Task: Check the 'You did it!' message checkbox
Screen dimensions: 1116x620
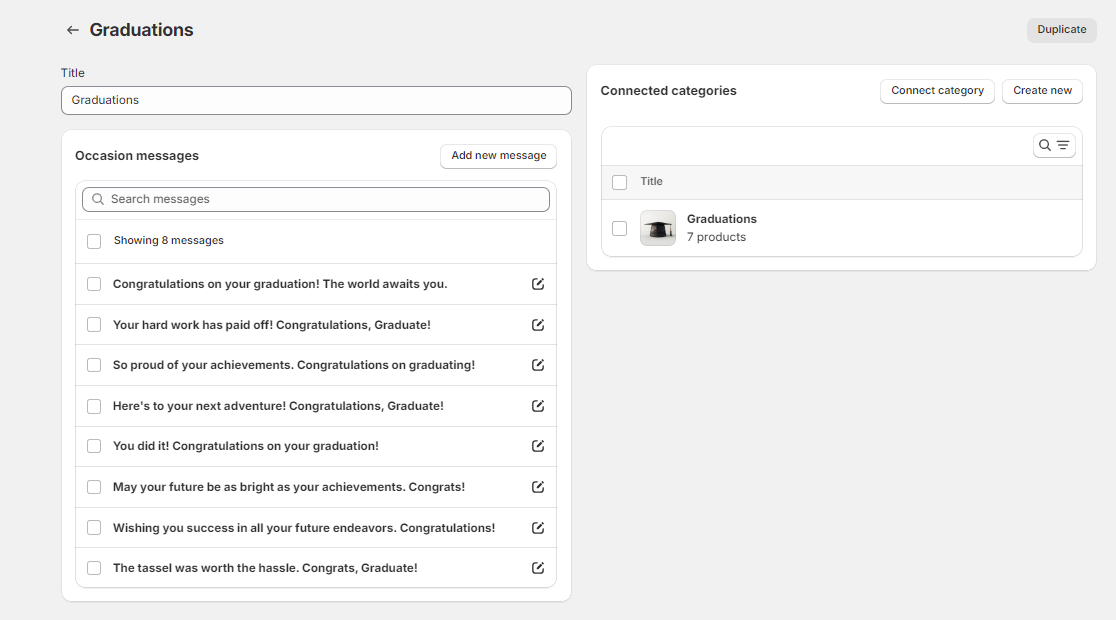Action: [x=94, y=446]
